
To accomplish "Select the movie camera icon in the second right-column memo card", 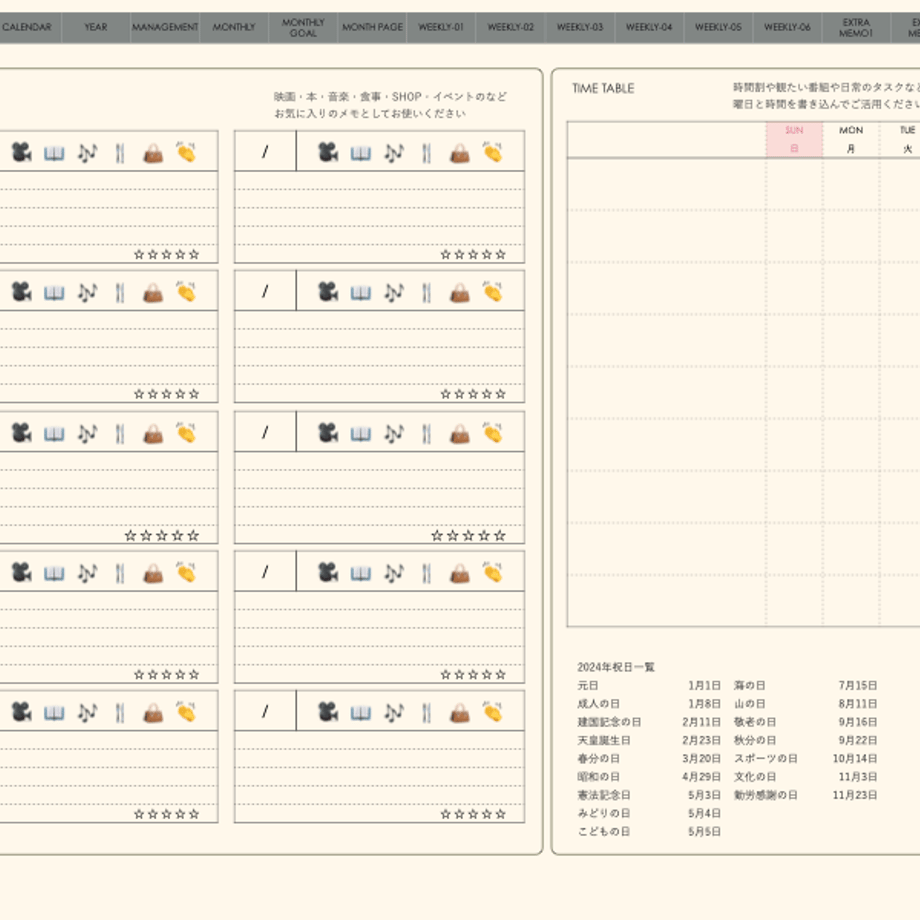I will coord(328,292).
